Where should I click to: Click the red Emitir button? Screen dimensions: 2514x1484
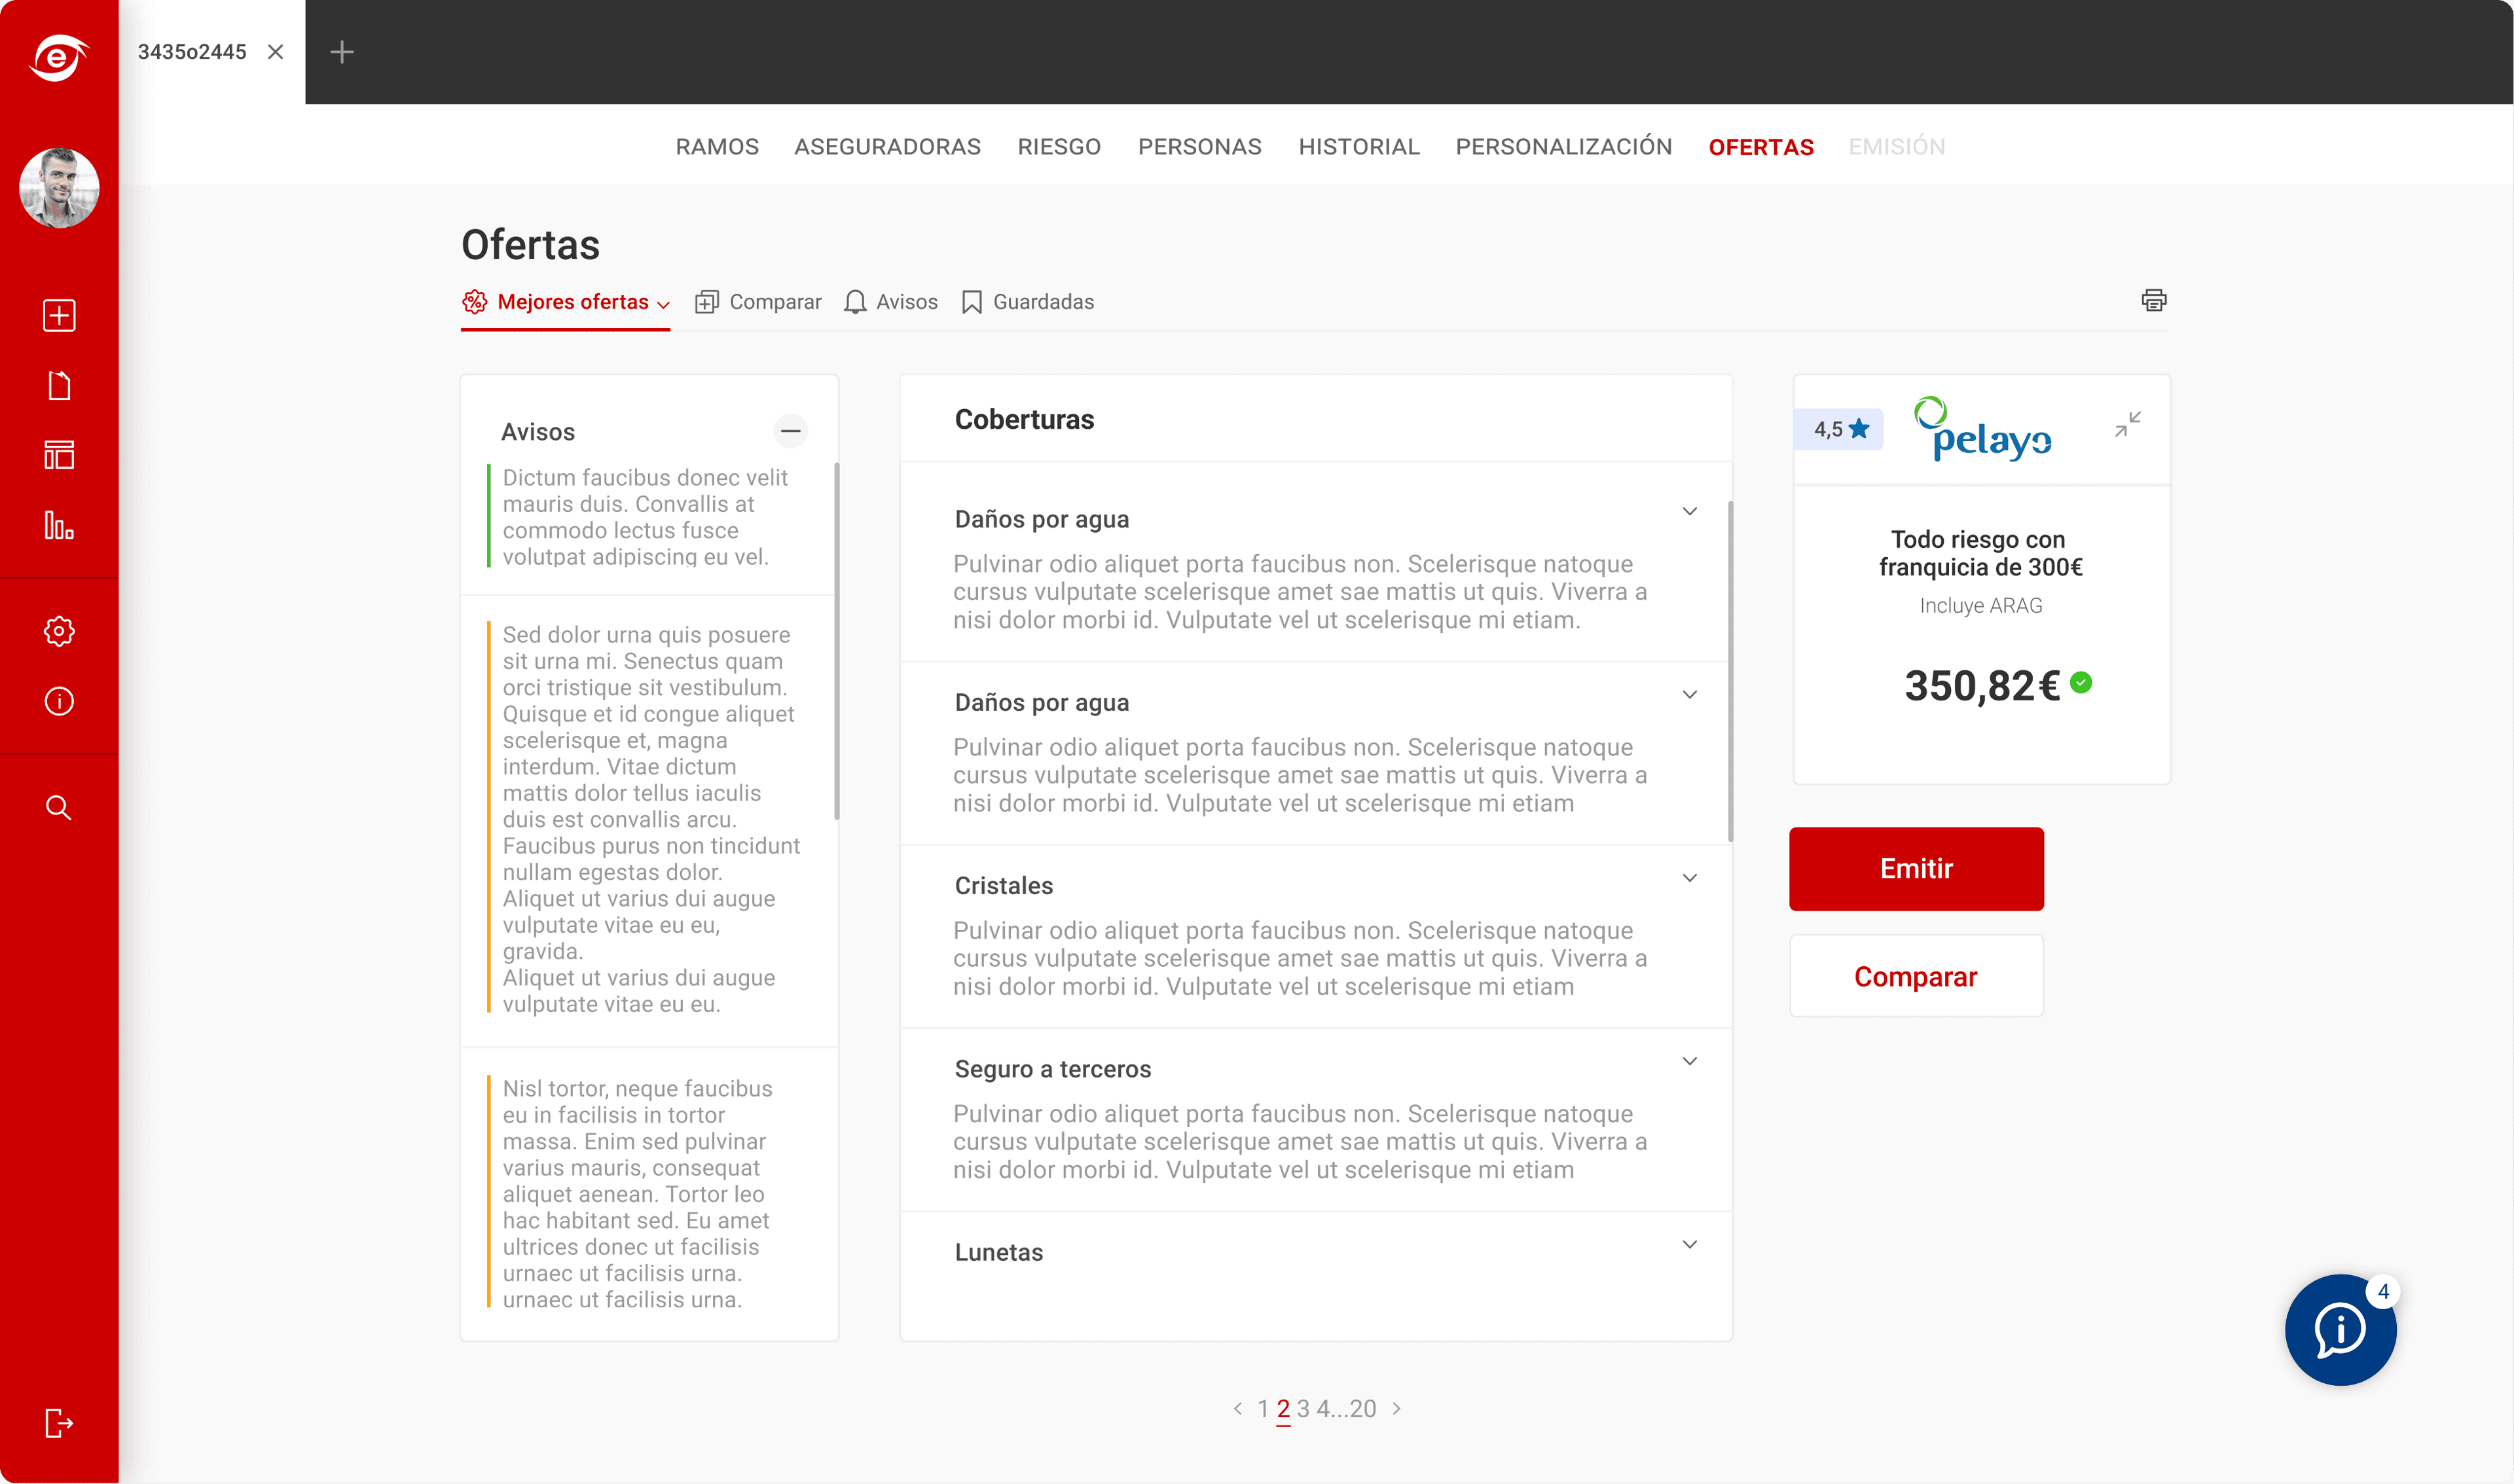point(1916,869)
